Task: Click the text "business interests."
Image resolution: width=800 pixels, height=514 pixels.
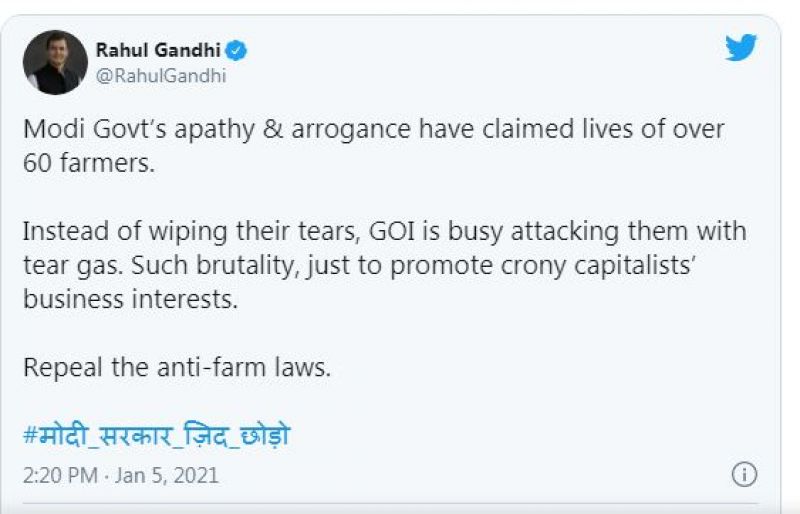Action: (130, 300)
